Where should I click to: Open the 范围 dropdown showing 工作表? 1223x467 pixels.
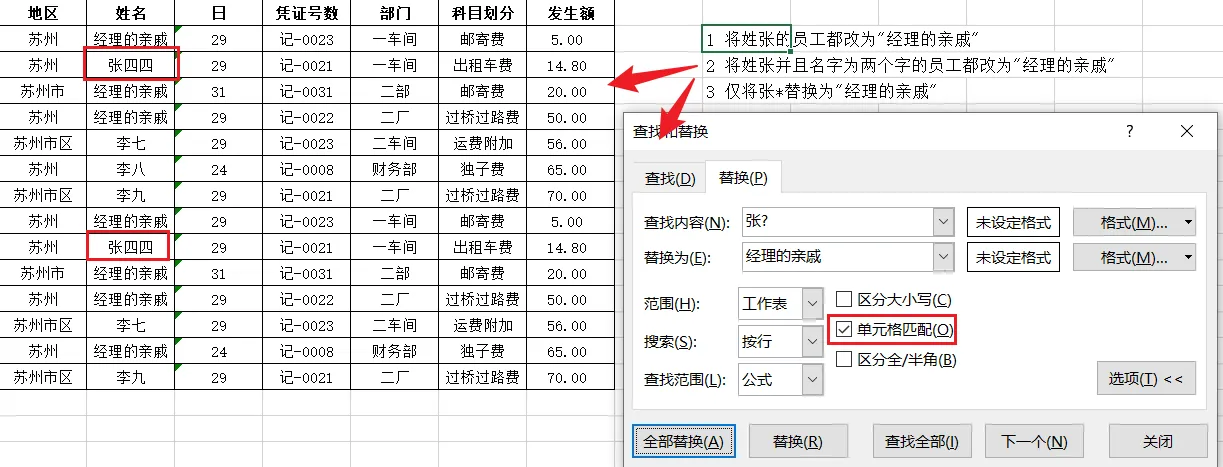click(x=812, y=304)
